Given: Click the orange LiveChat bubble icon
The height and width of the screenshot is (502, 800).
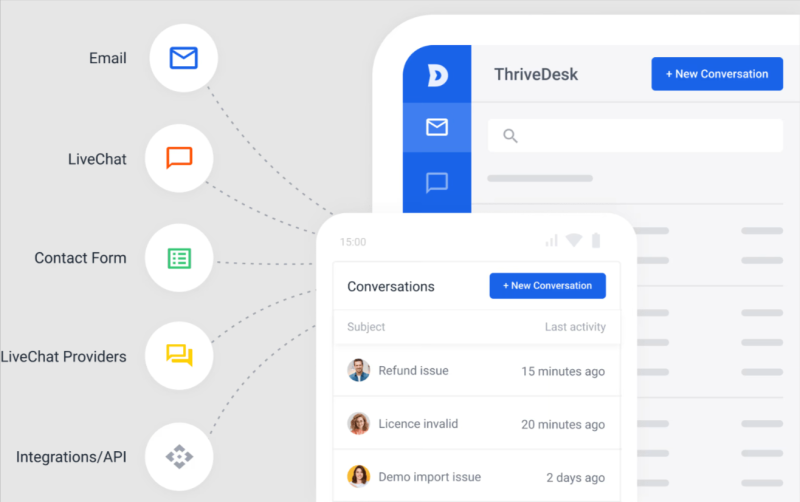Looking at the screenshot, I should (179, 158).
